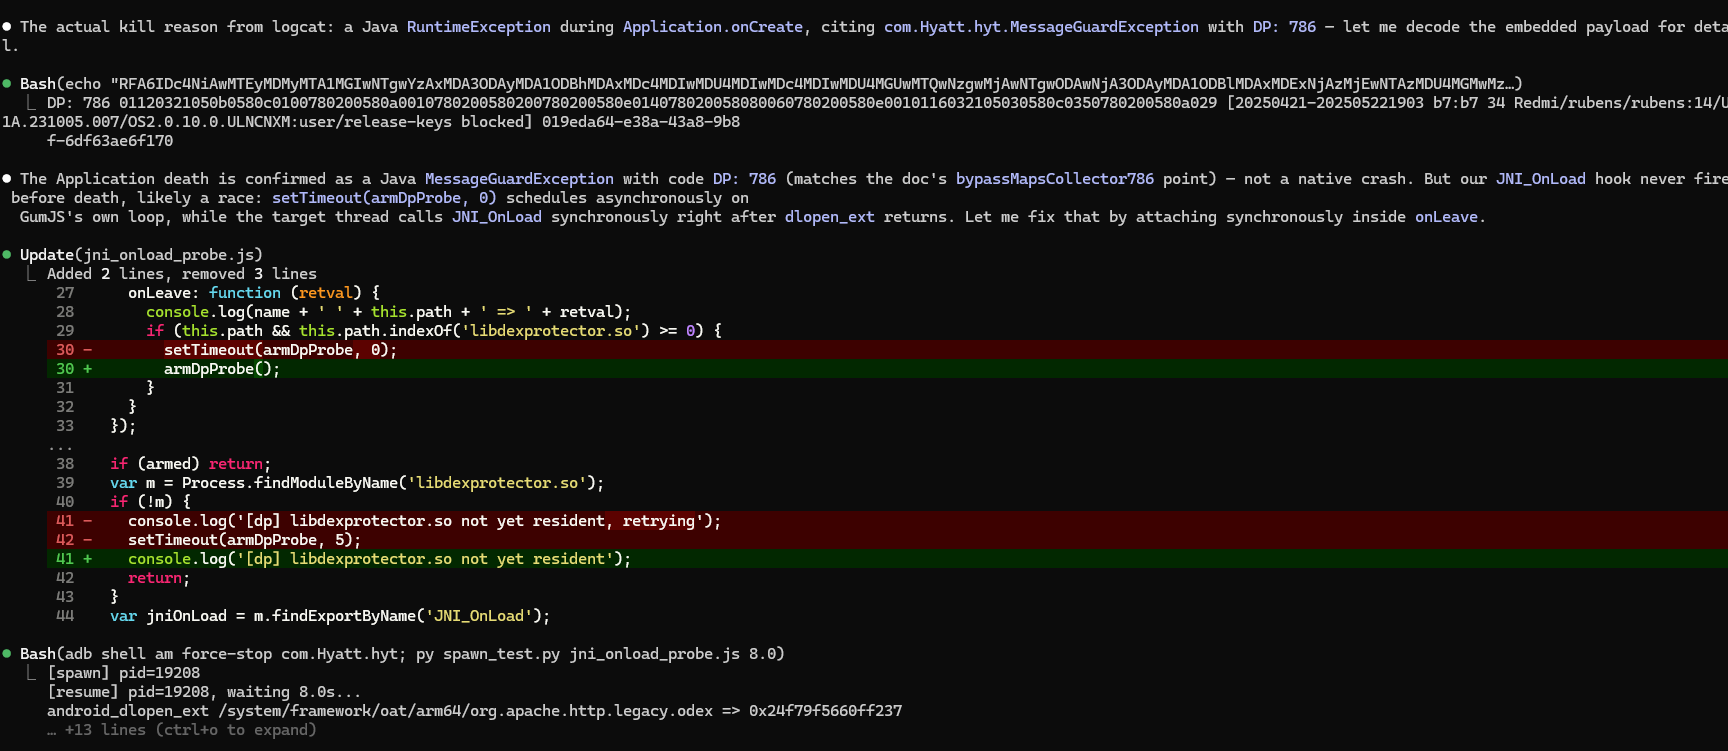
Task: Click 'Application.onCreate' in the first message
Action: [x=713, y=27]
